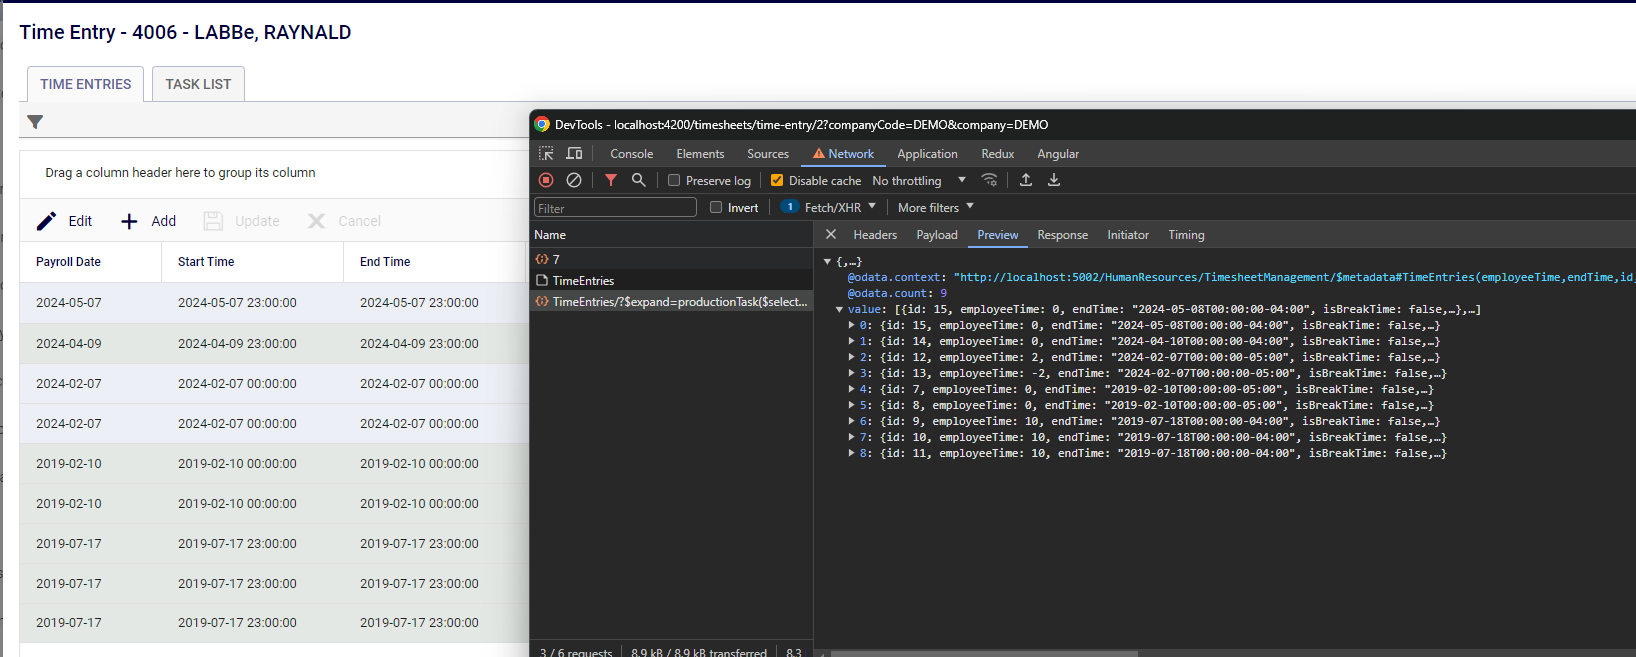The image size is (1636, 657).
Task: Switch to the TASK LIST tab
Action: [198, 84]
